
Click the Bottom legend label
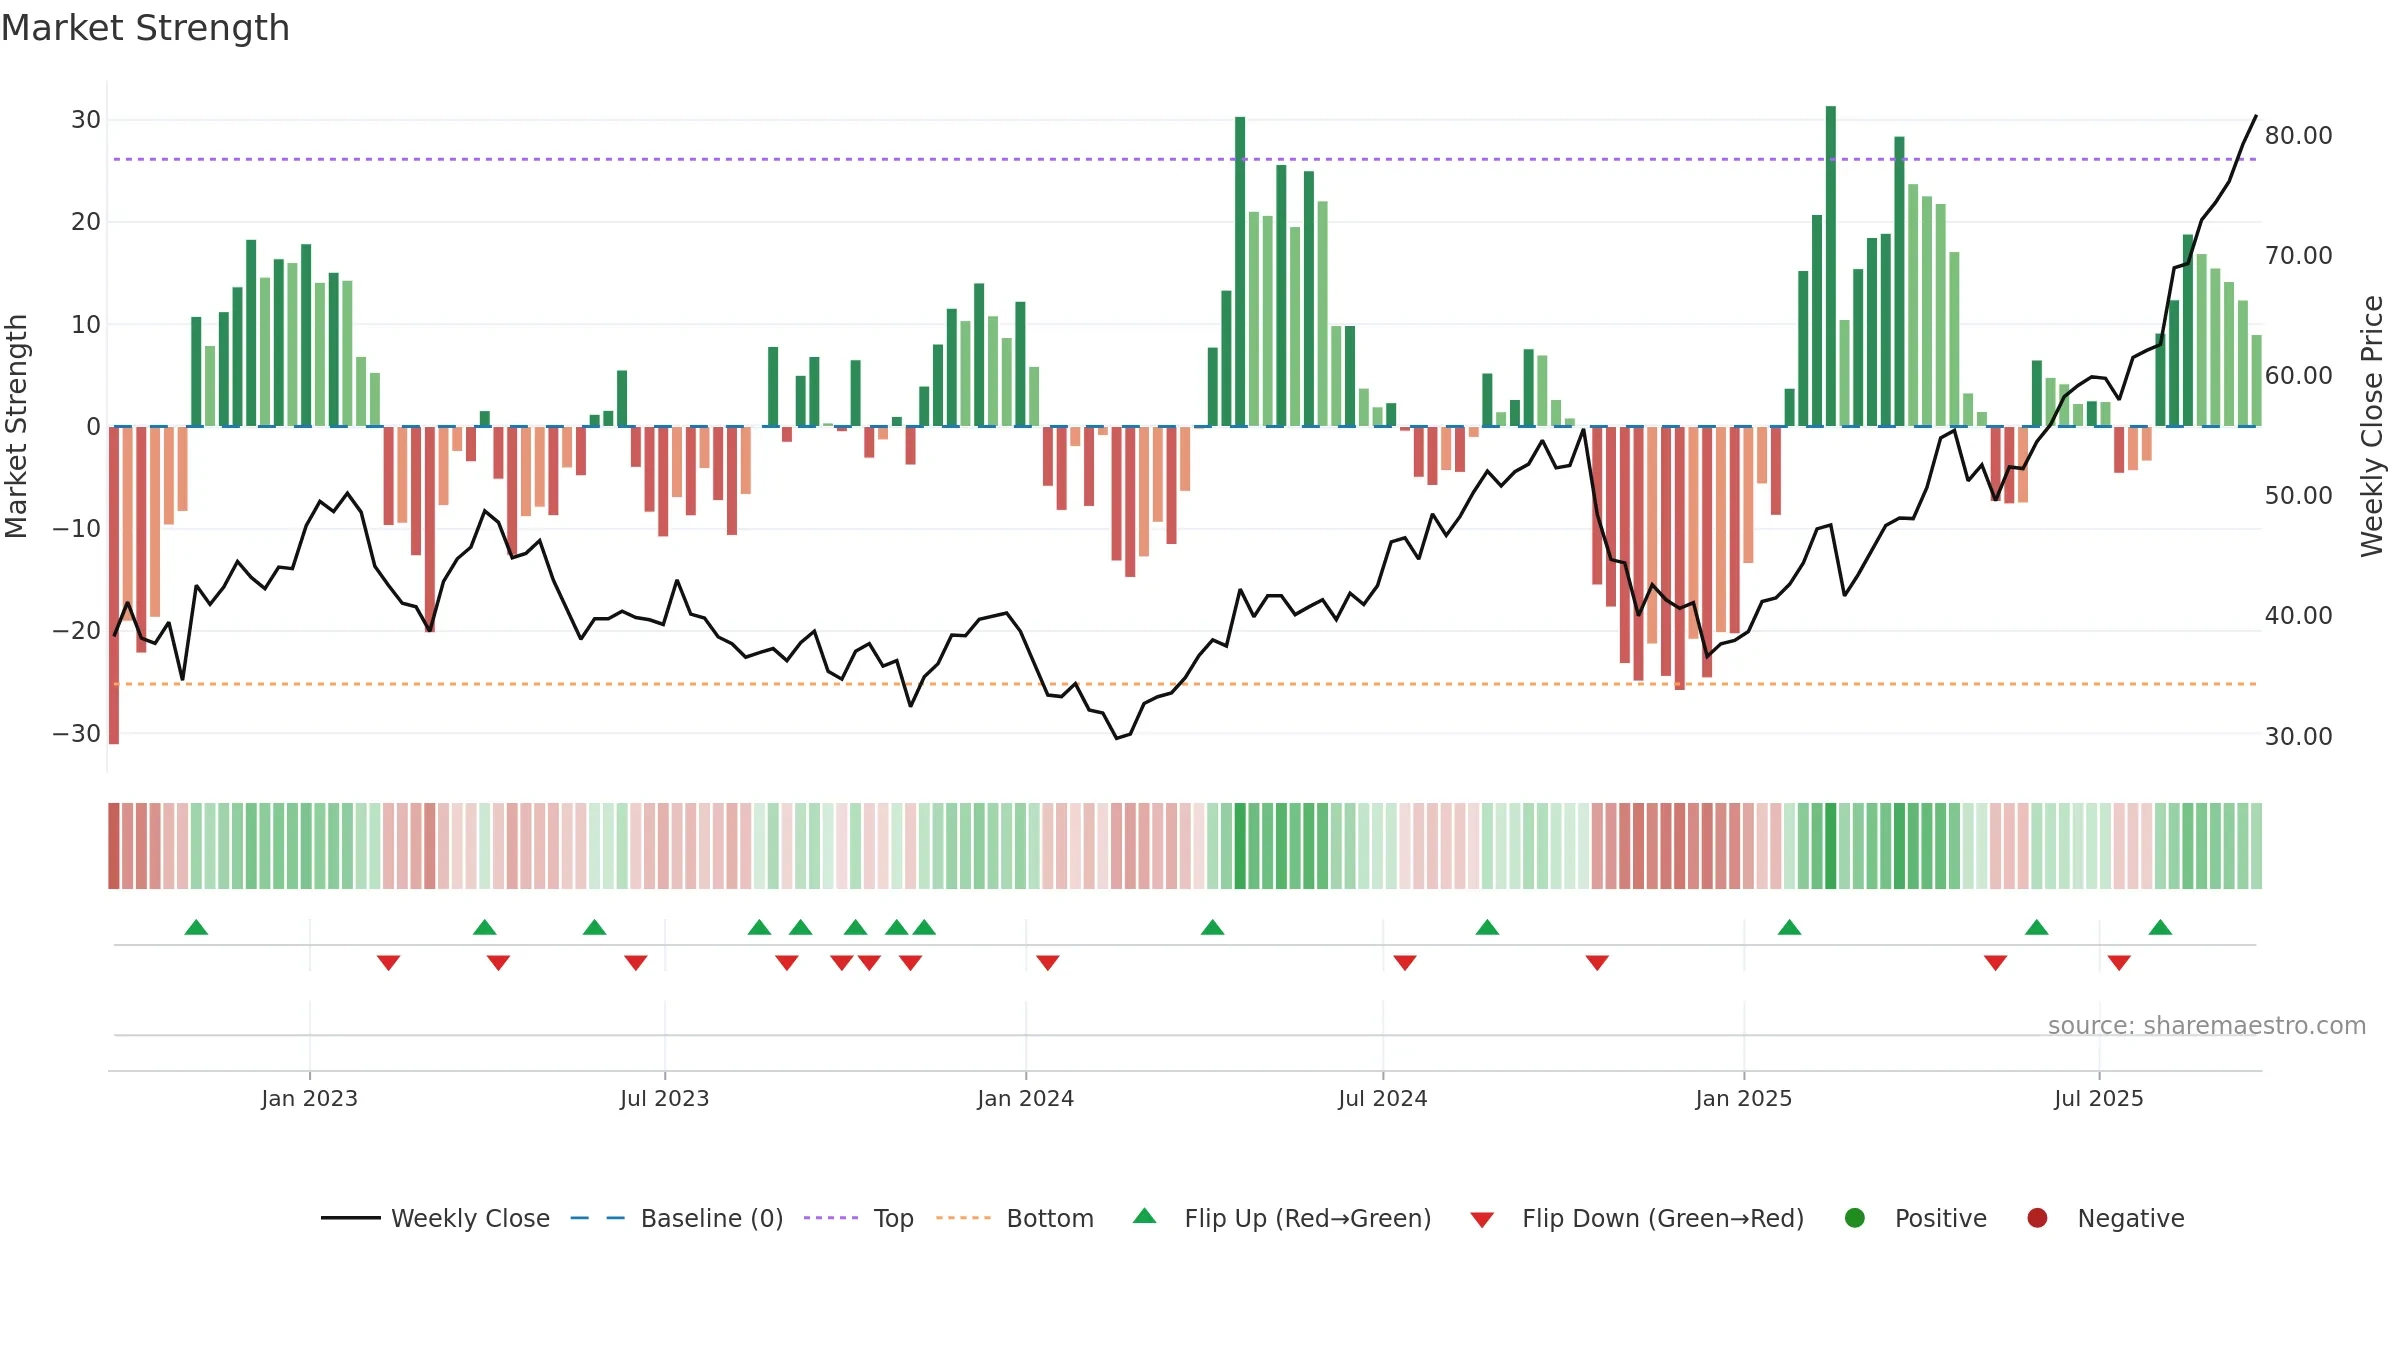click(1050, 1218)
